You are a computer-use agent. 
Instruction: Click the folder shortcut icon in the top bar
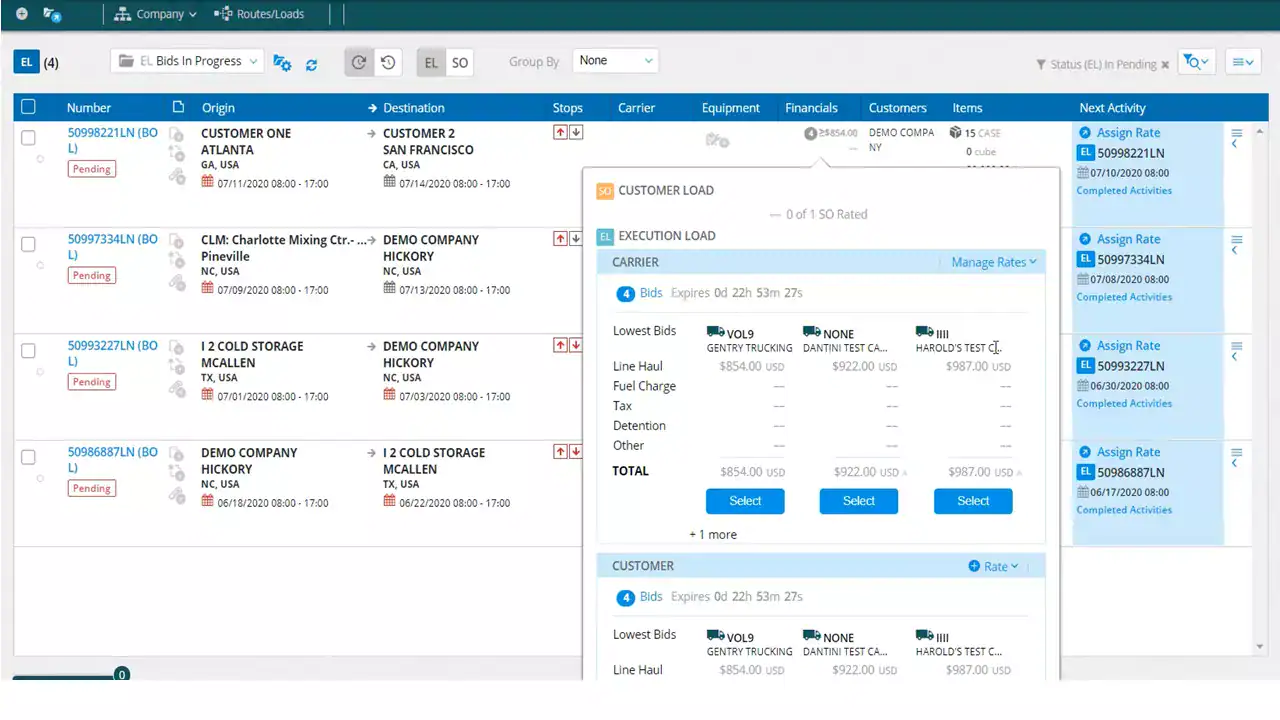(x=52, y=14)
